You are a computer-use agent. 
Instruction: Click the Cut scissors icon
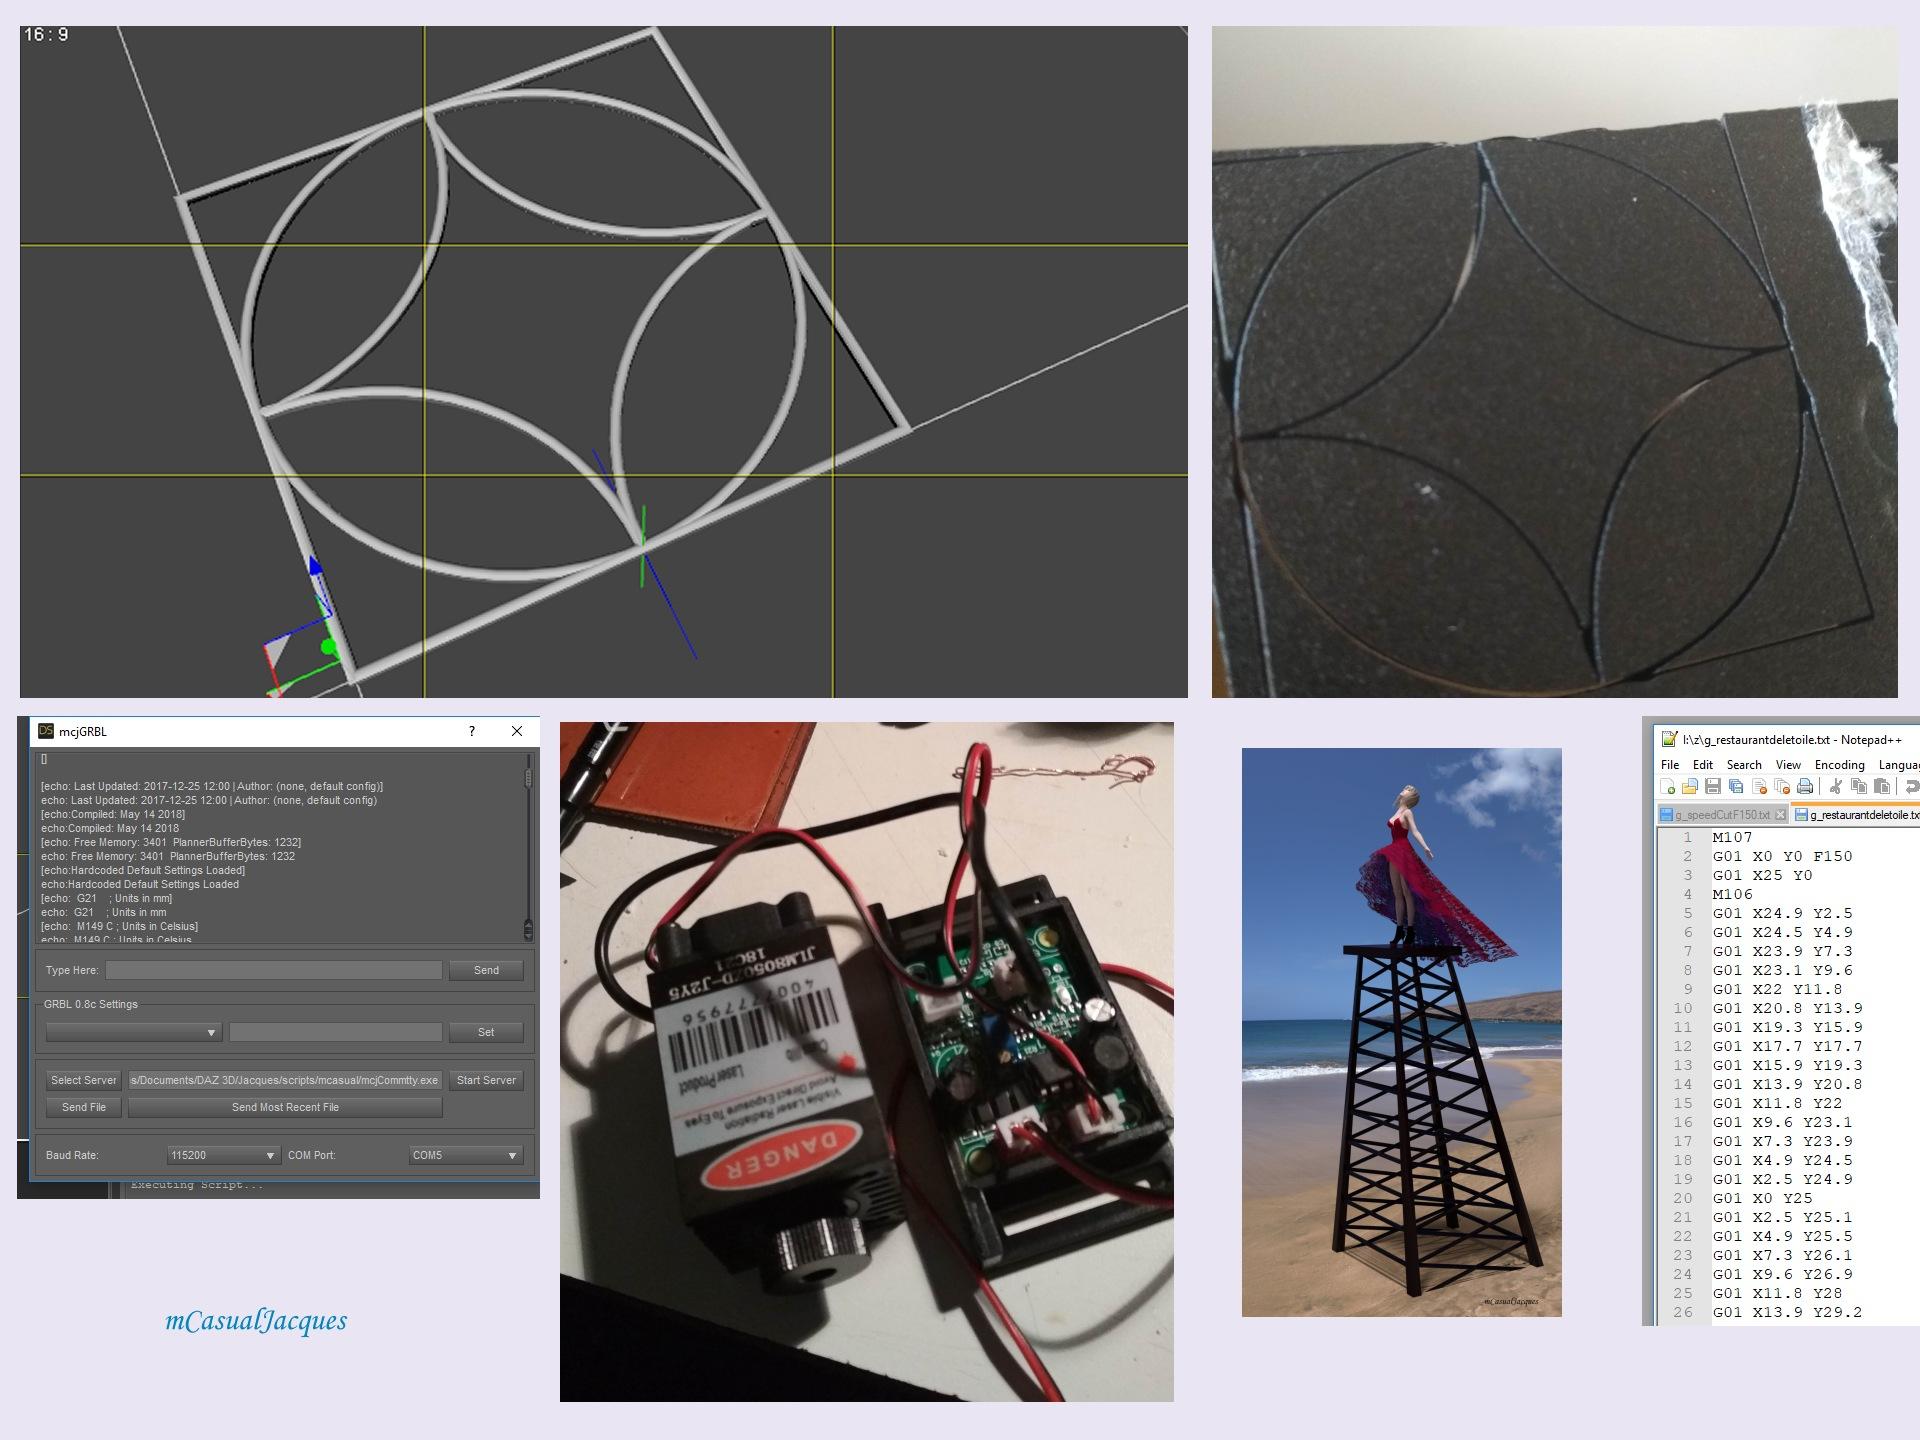click(x=1836, y=787)
